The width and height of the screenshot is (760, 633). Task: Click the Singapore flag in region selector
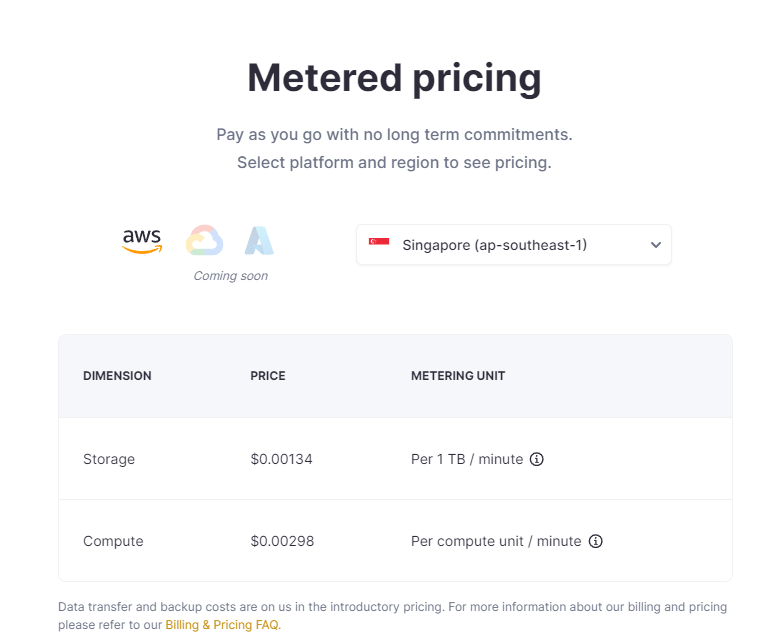pos(379,244)
